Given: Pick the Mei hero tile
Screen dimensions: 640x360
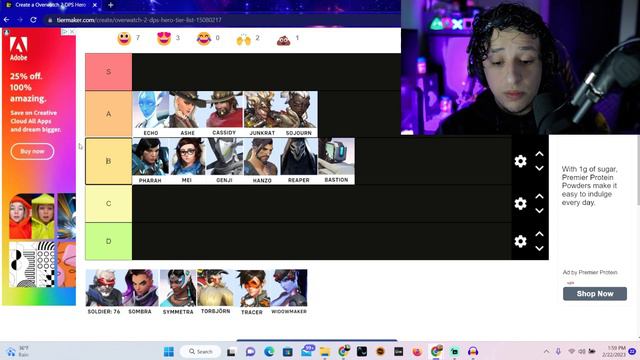Looking at the screenshot, I should 188,161.
